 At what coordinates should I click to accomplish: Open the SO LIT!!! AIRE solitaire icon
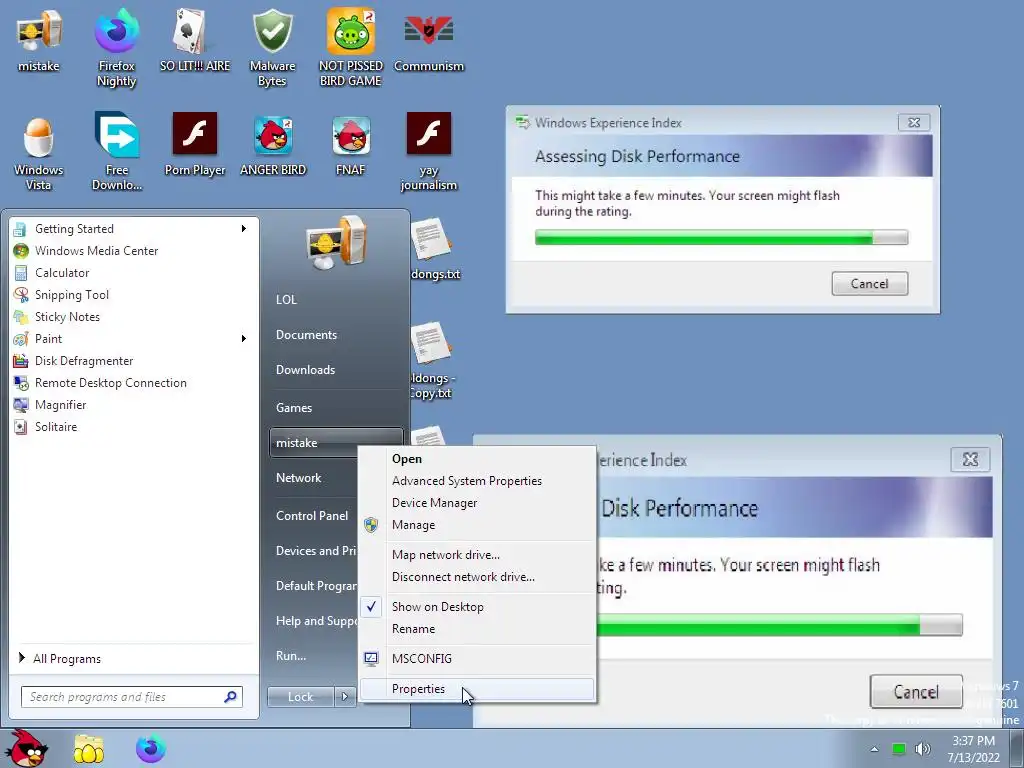click(x=195, y=40)
